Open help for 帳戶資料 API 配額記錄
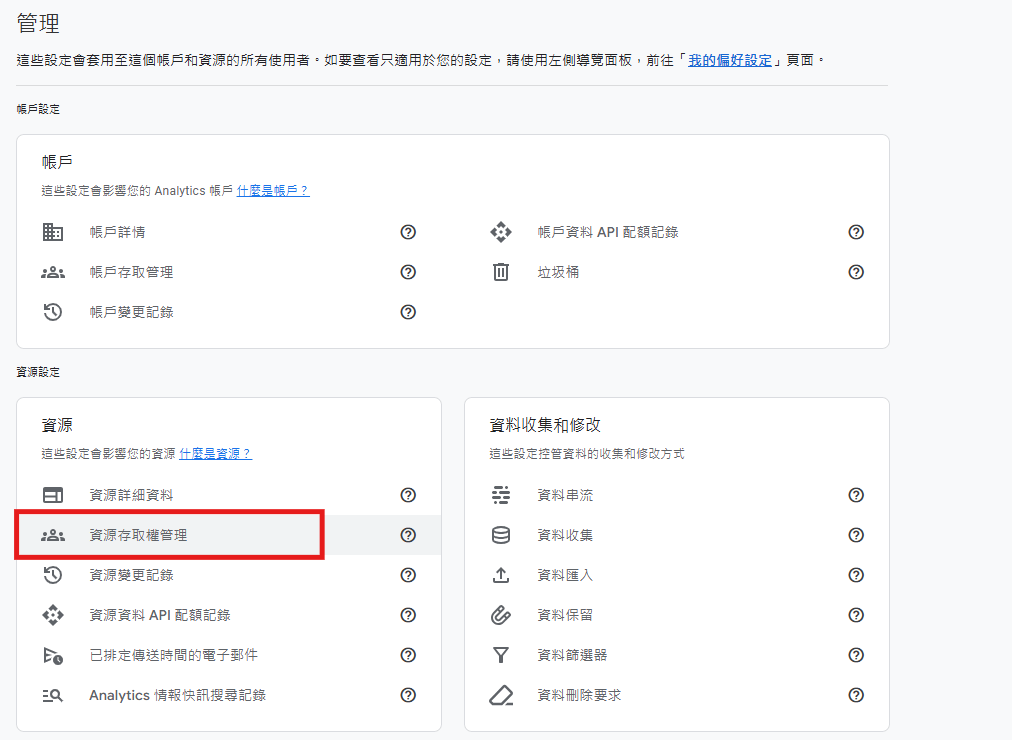Image resolution: width=1012 pixels, height=740 pixels. point(856,232)
